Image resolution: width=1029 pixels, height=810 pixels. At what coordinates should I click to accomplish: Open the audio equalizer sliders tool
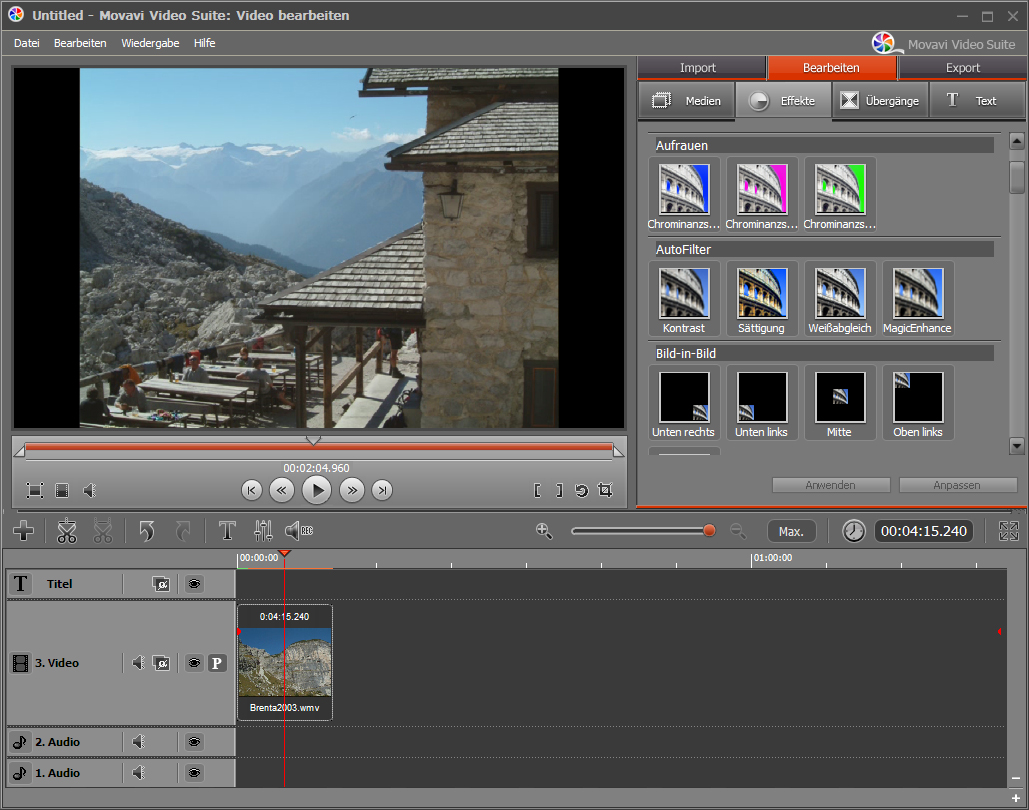coord(263,531)
